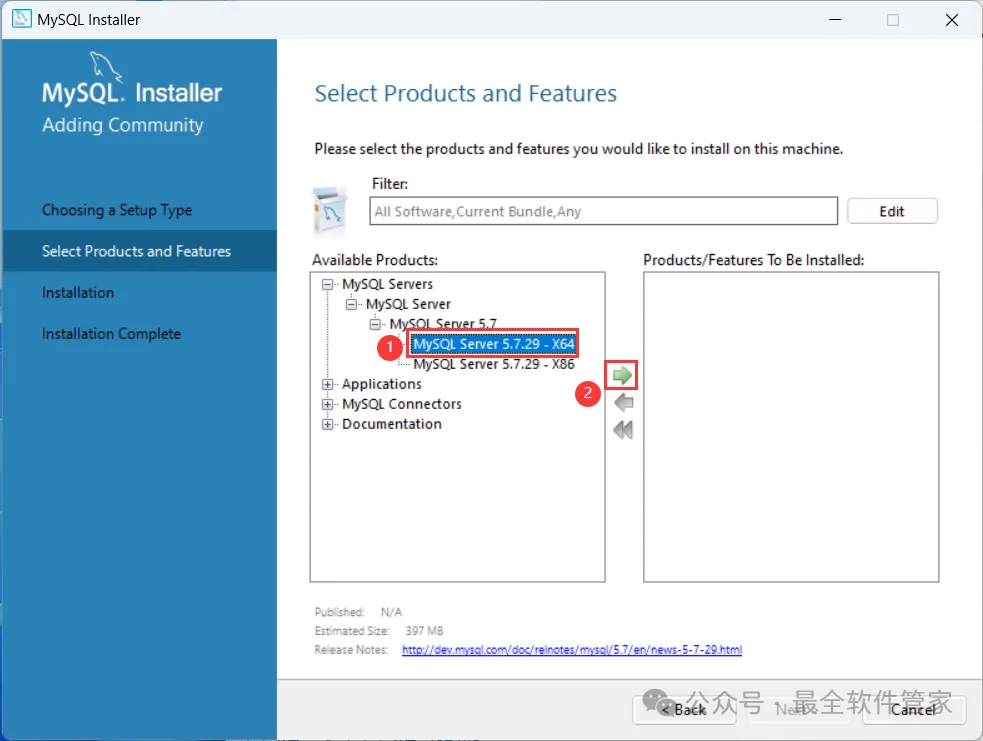983x741 pixels.
Task: Click the Filter text field
Action: pos(603,211)
